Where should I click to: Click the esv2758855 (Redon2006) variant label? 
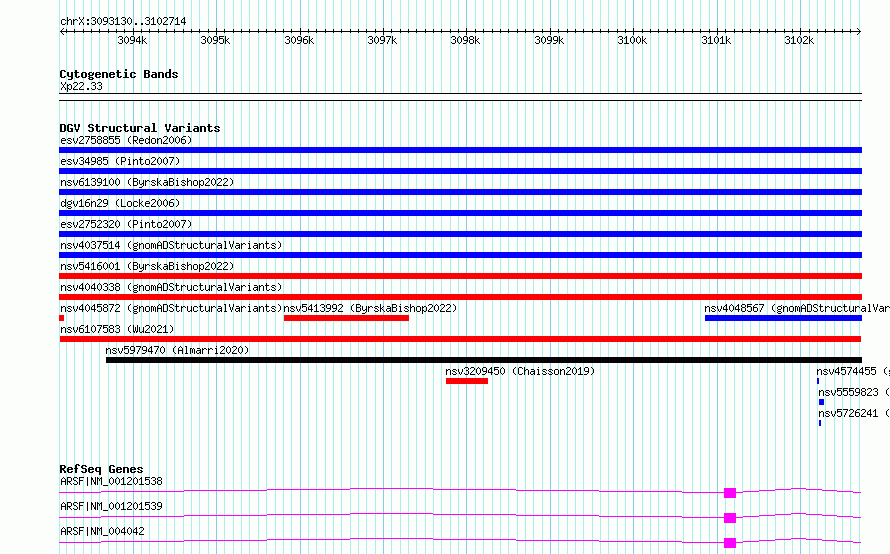pos(126,140)
